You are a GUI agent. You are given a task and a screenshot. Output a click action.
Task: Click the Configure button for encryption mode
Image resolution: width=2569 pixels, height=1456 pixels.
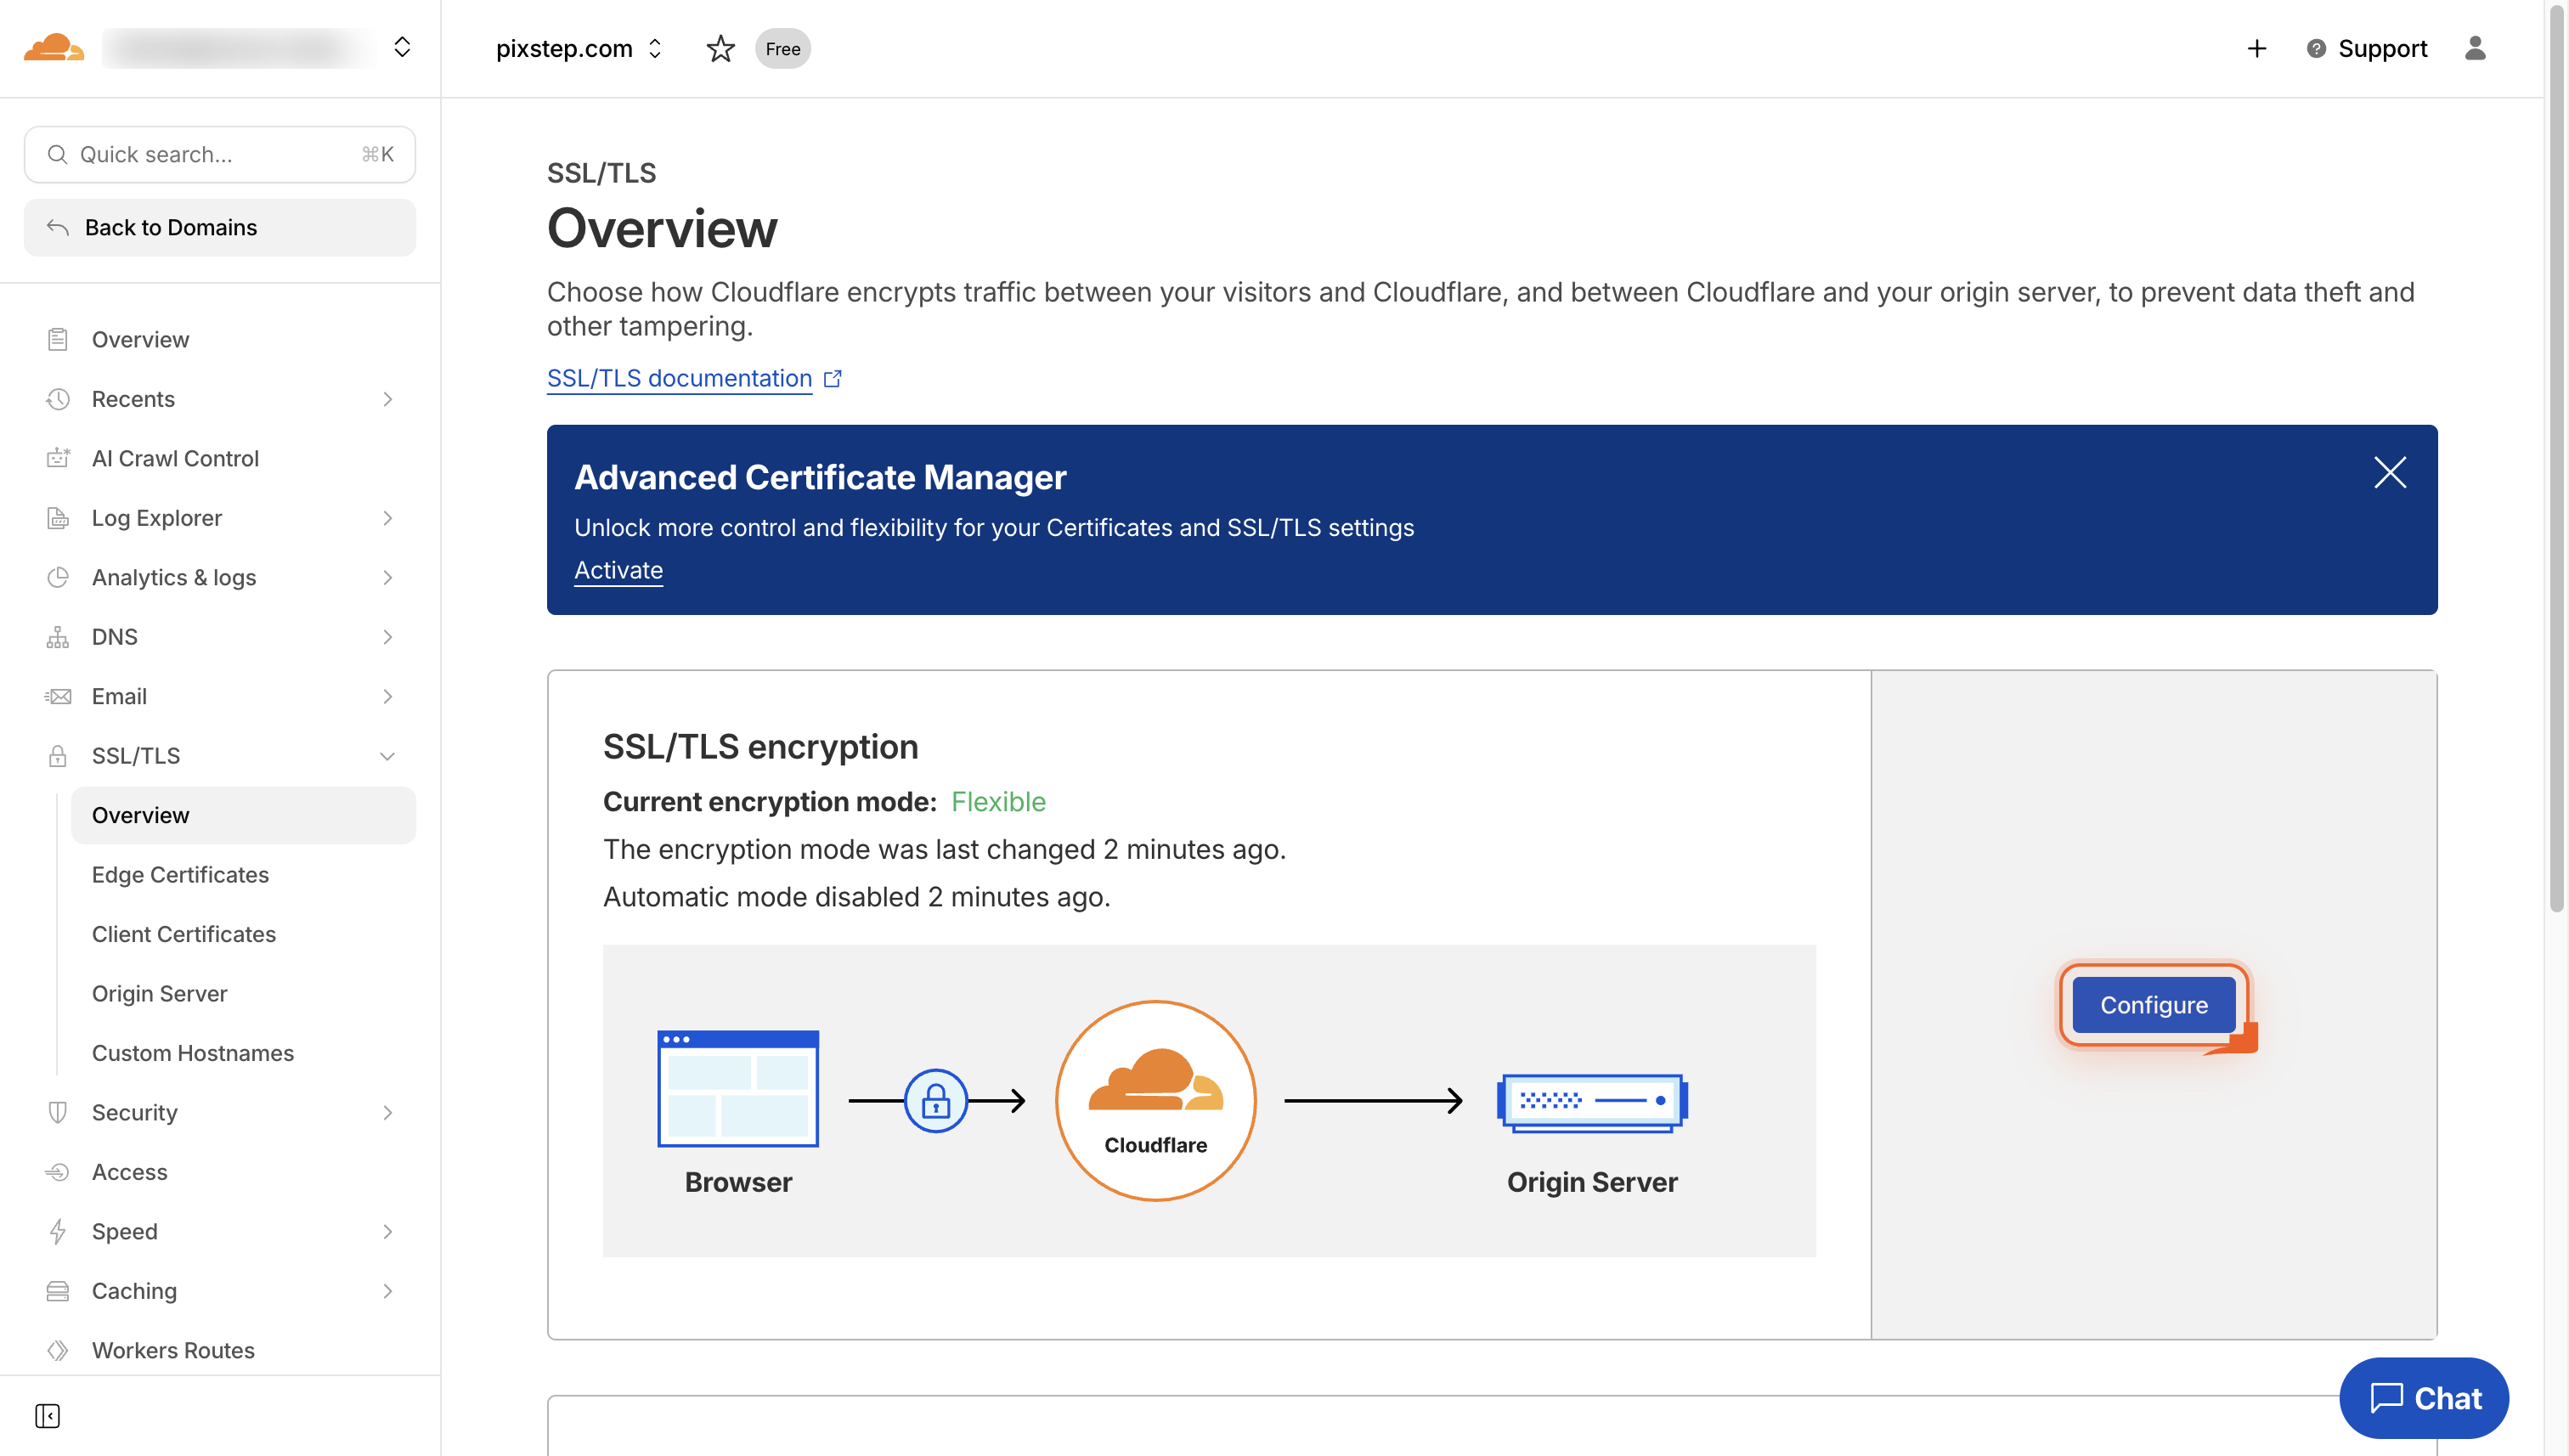pyautogui.click(x=2152, y=1004)
